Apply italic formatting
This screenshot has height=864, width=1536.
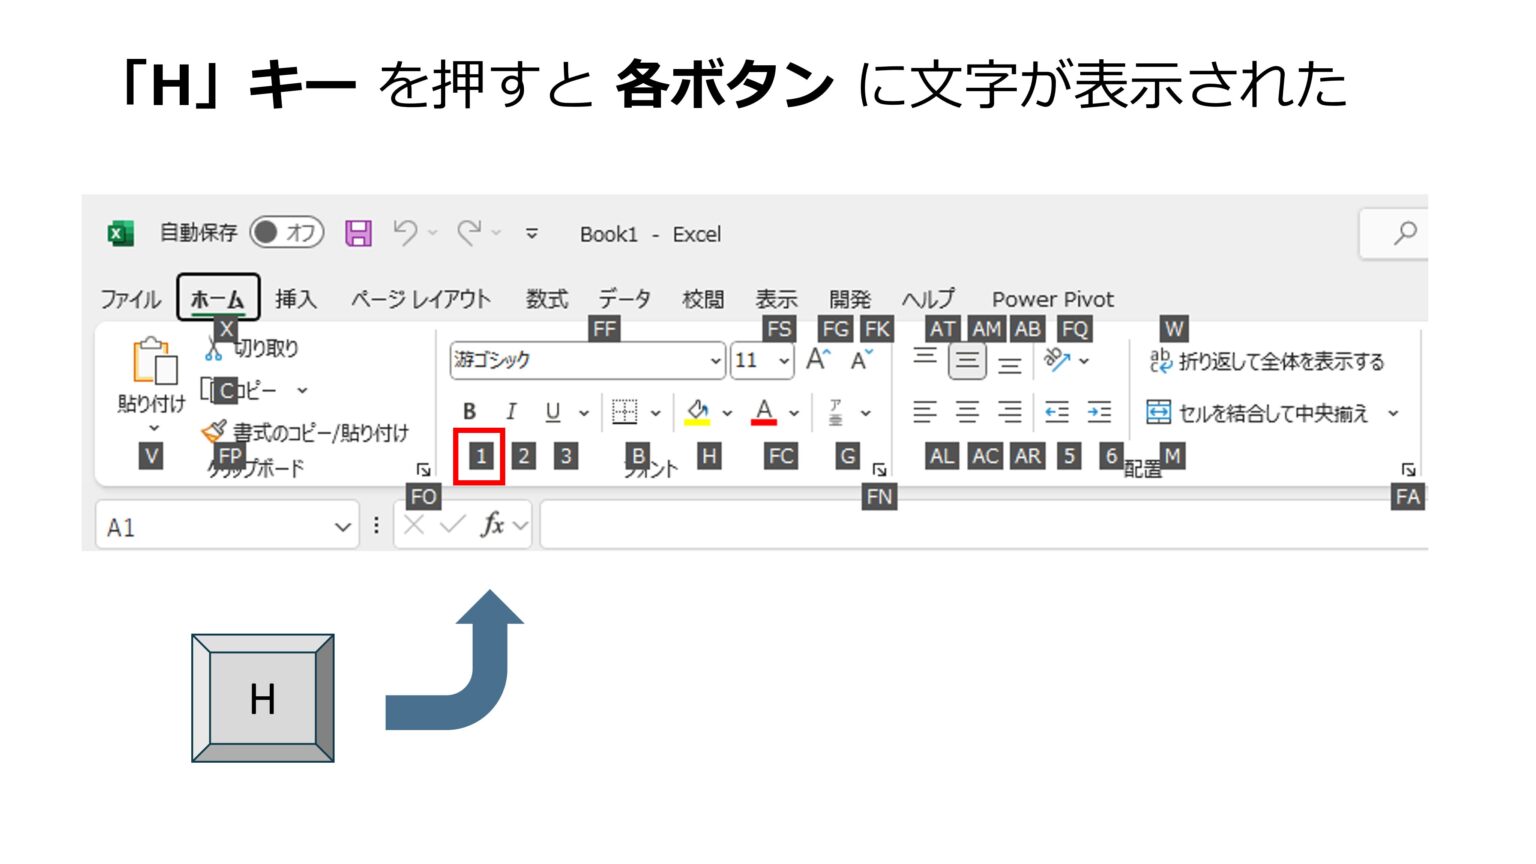click(x=511, y=410)
